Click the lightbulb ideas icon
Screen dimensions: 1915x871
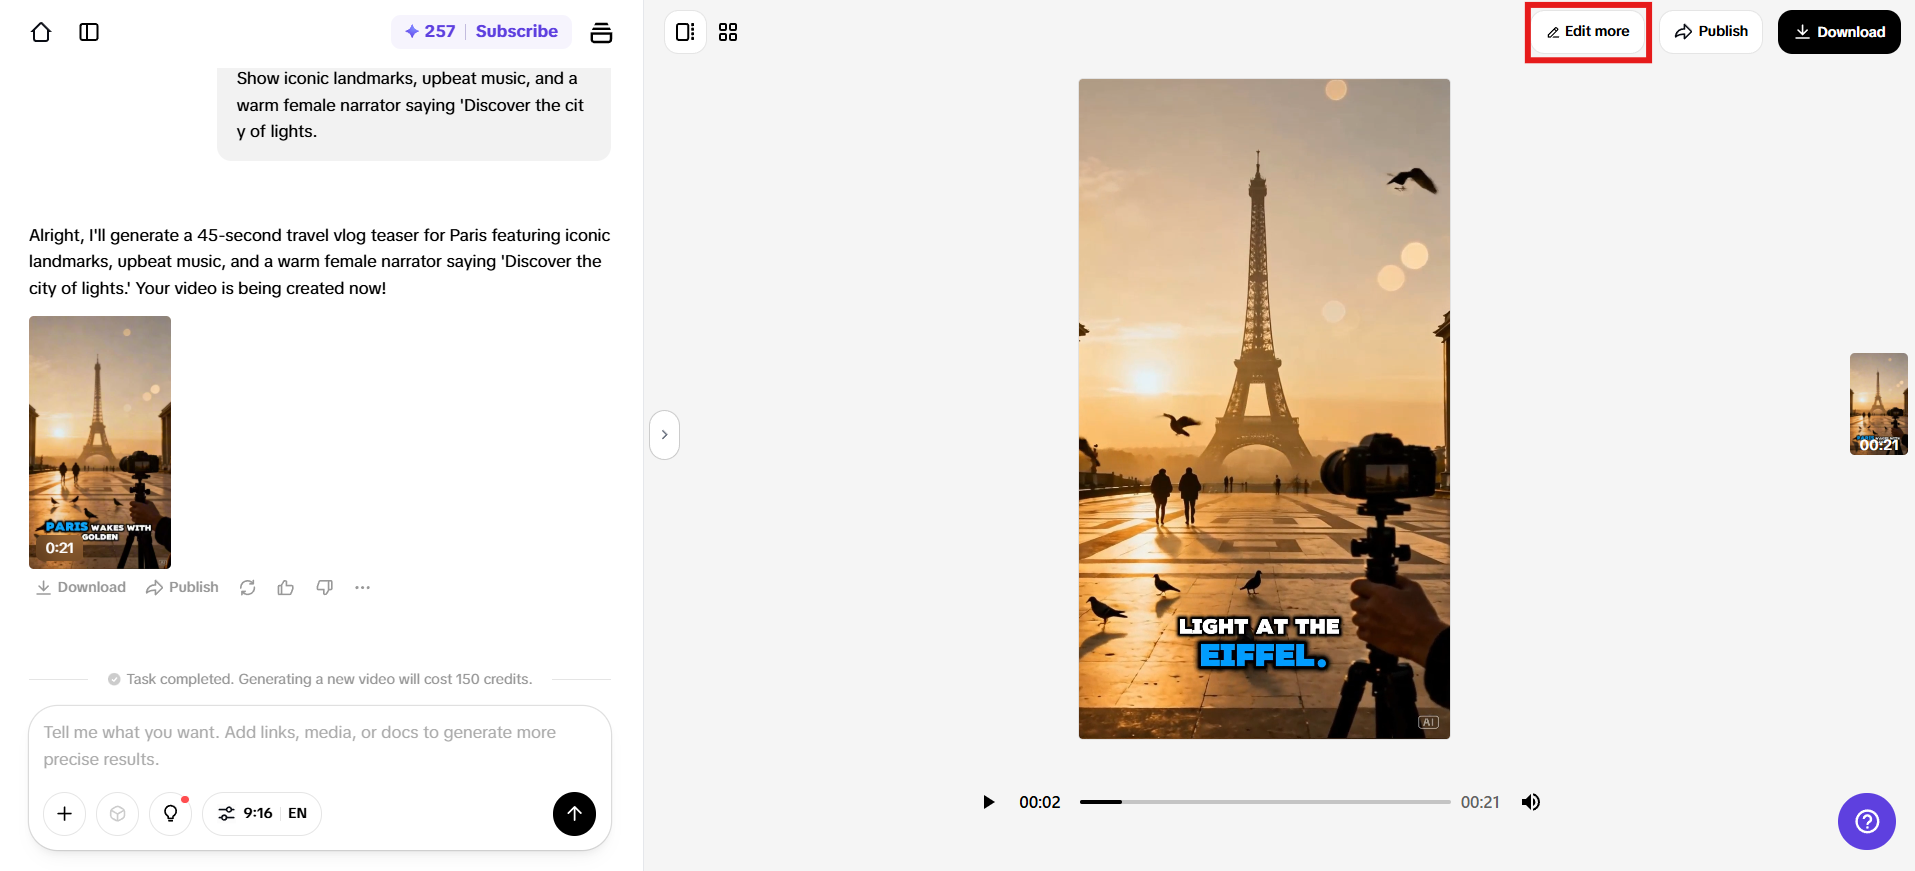[171, 814]
